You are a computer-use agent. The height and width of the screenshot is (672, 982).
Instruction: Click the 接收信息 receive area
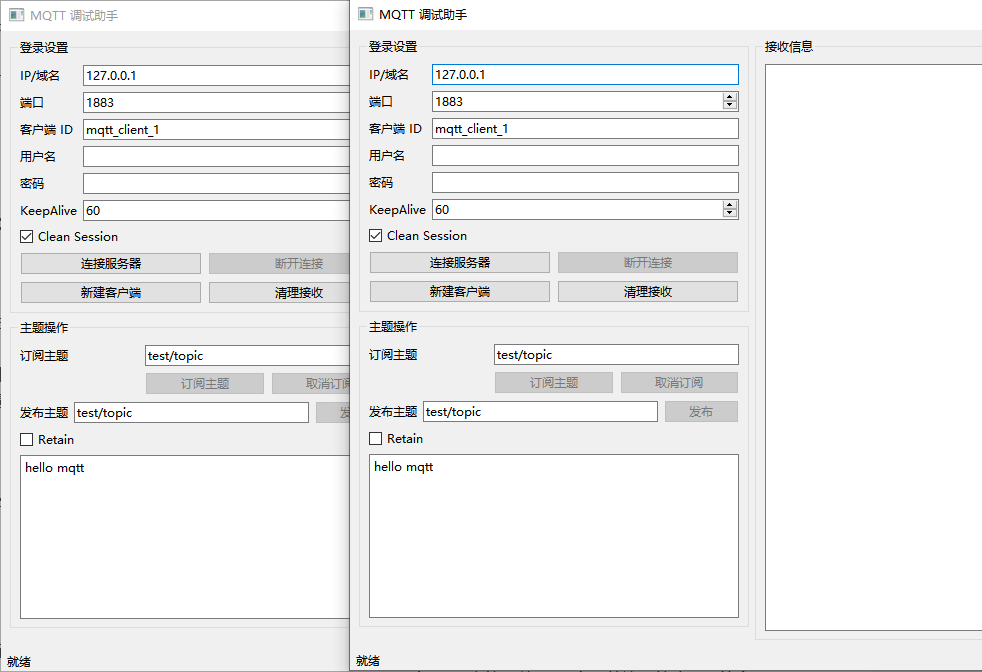pyautogui.click(x=874, y=348)
